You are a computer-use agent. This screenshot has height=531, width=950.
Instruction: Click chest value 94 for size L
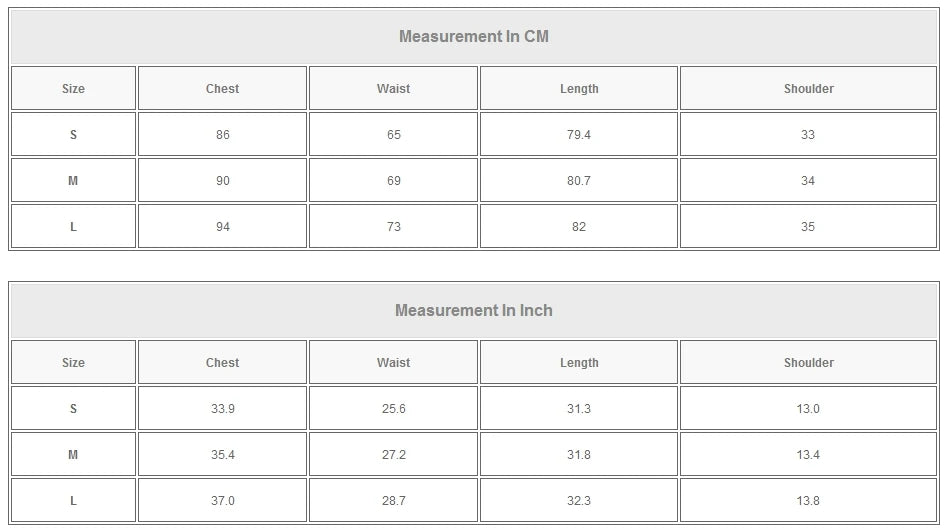(222, 227)
